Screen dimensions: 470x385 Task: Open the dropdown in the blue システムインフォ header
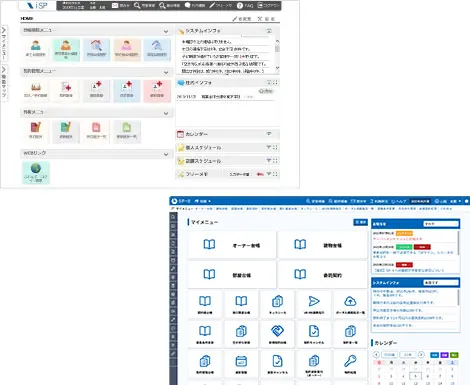pos(441,283)
